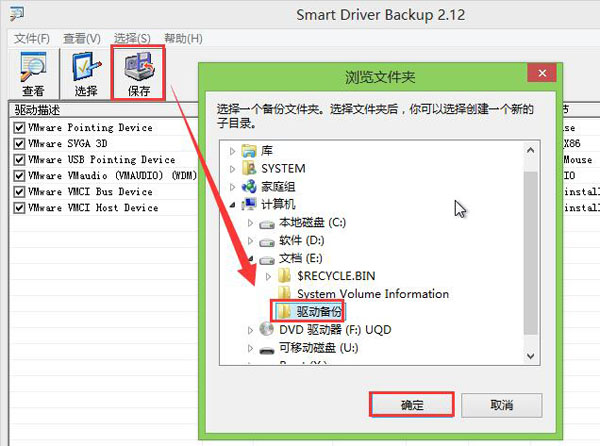
Task: Expand the DVD 驱动器 (F:) node
Action: pos(250,330)
